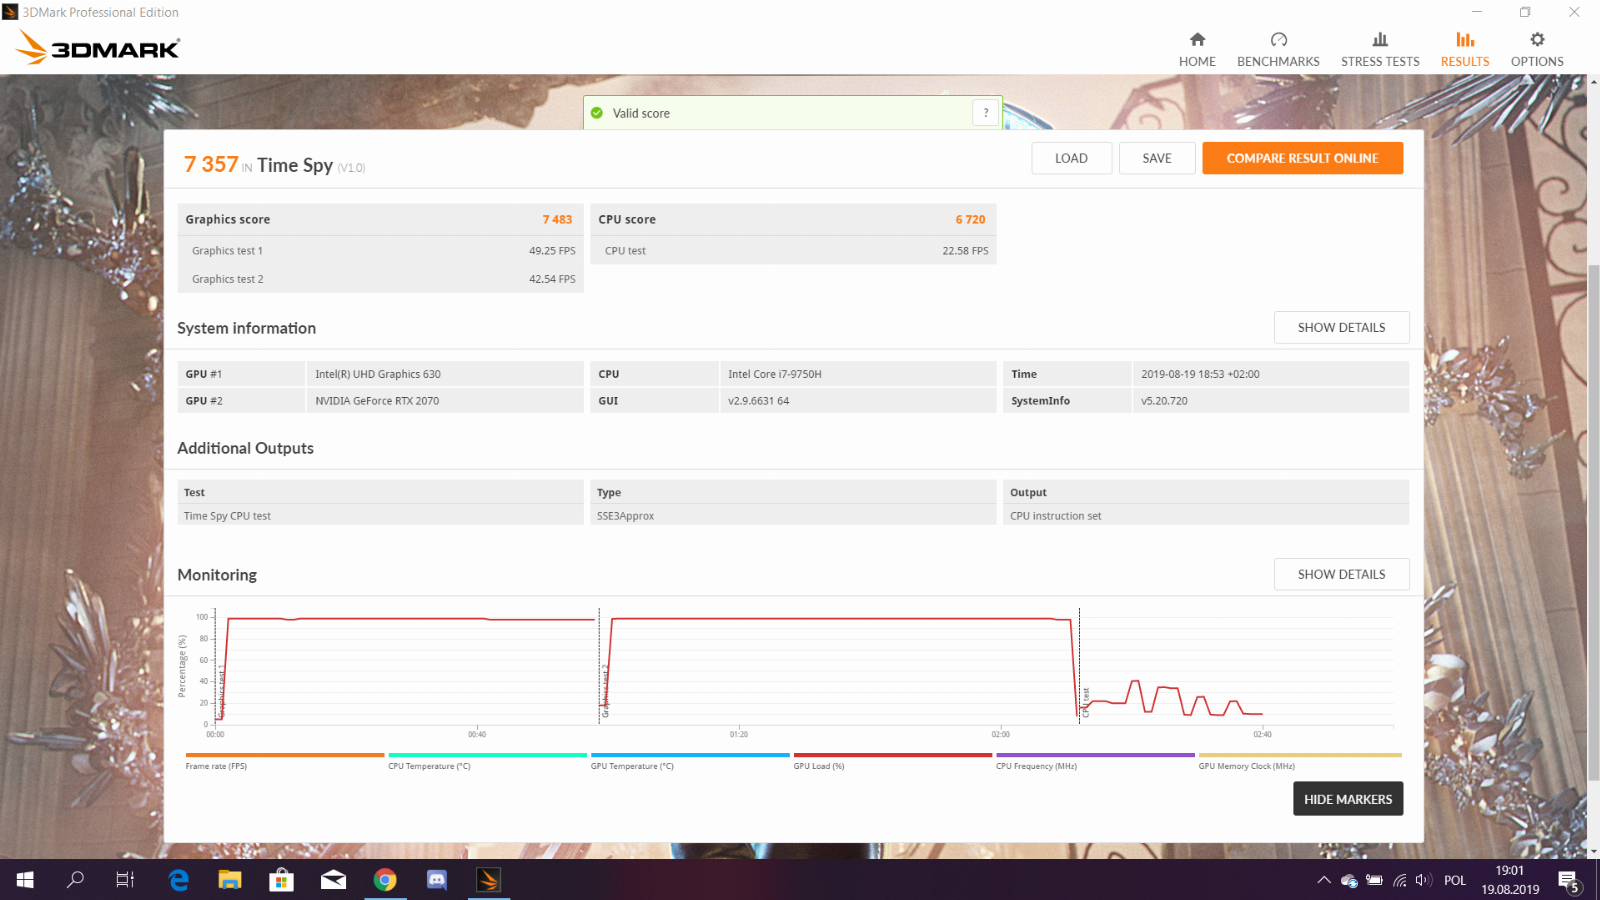Click the POL language indicator

(1455, 880)
